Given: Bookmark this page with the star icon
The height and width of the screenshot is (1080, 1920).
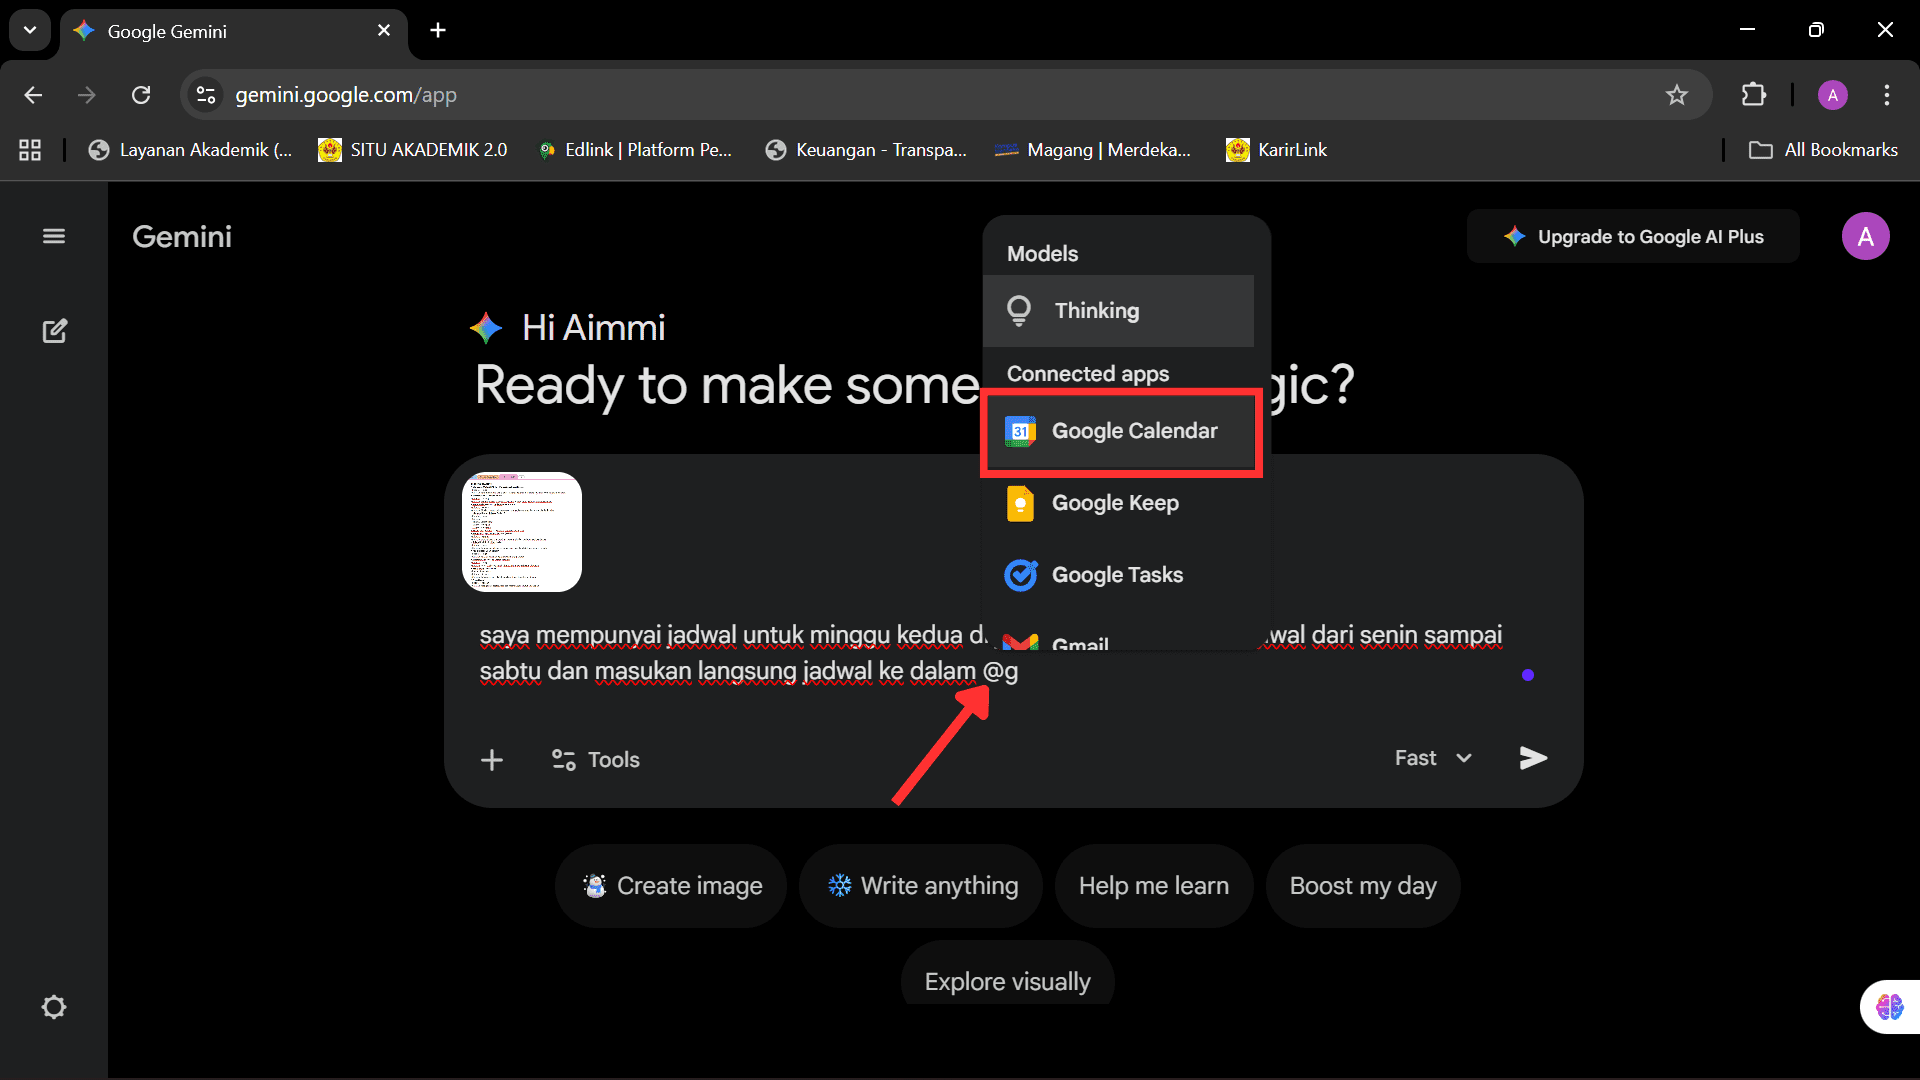Looking at the screenshot, I should point(1677,95).
